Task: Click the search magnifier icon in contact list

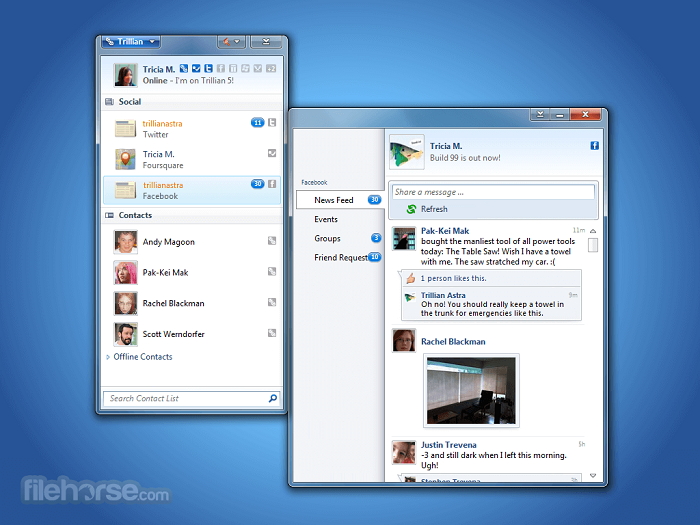Action: [x=273, y=399]
